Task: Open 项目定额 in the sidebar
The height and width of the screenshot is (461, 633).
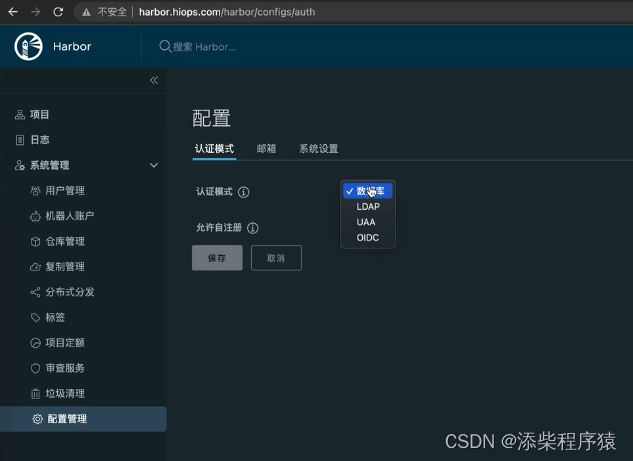Action: 65,343
